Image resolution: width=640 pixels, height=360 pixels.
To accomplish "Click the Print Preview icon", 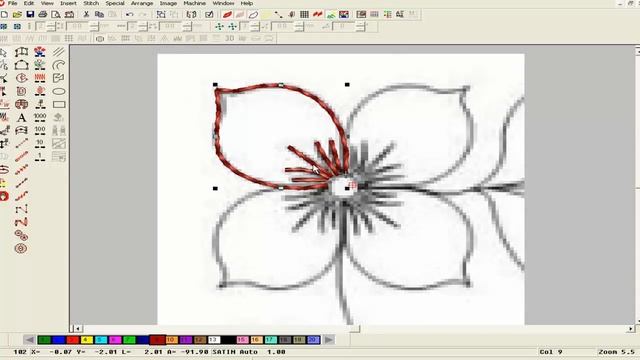I will [56, 15].
